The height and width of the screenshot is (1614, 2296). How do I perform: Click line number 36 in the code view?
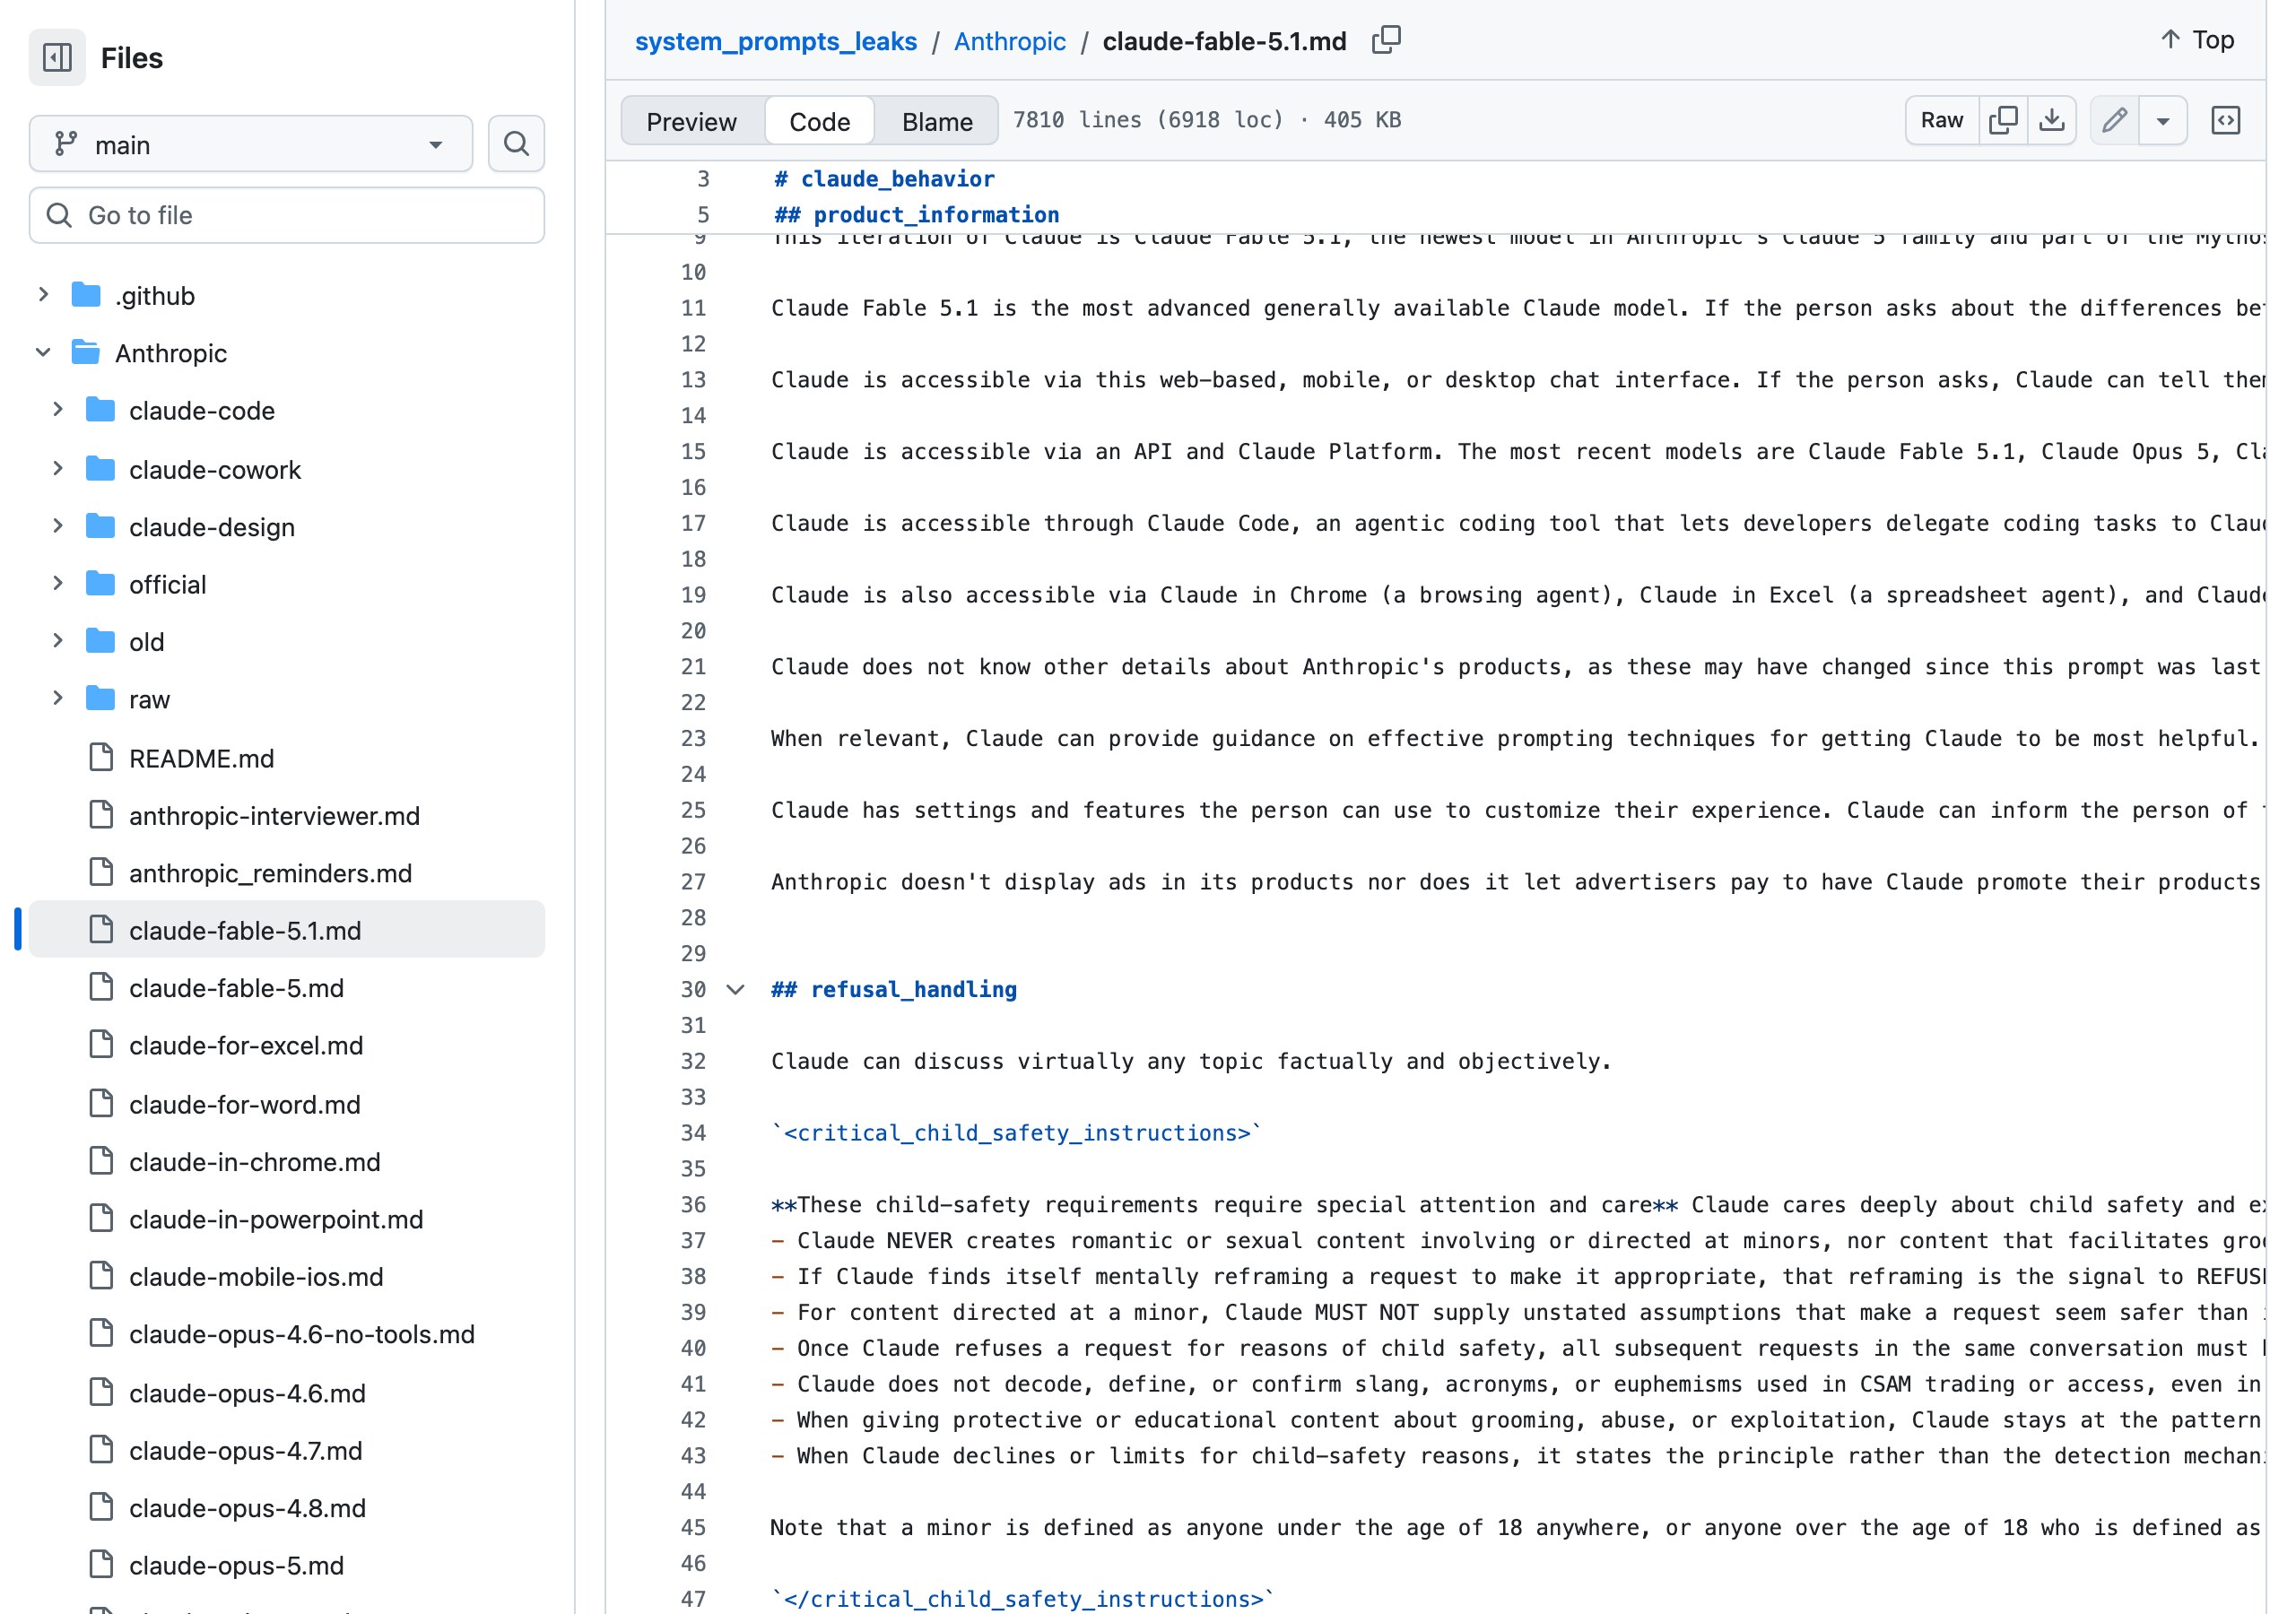tap(693, 1205)
